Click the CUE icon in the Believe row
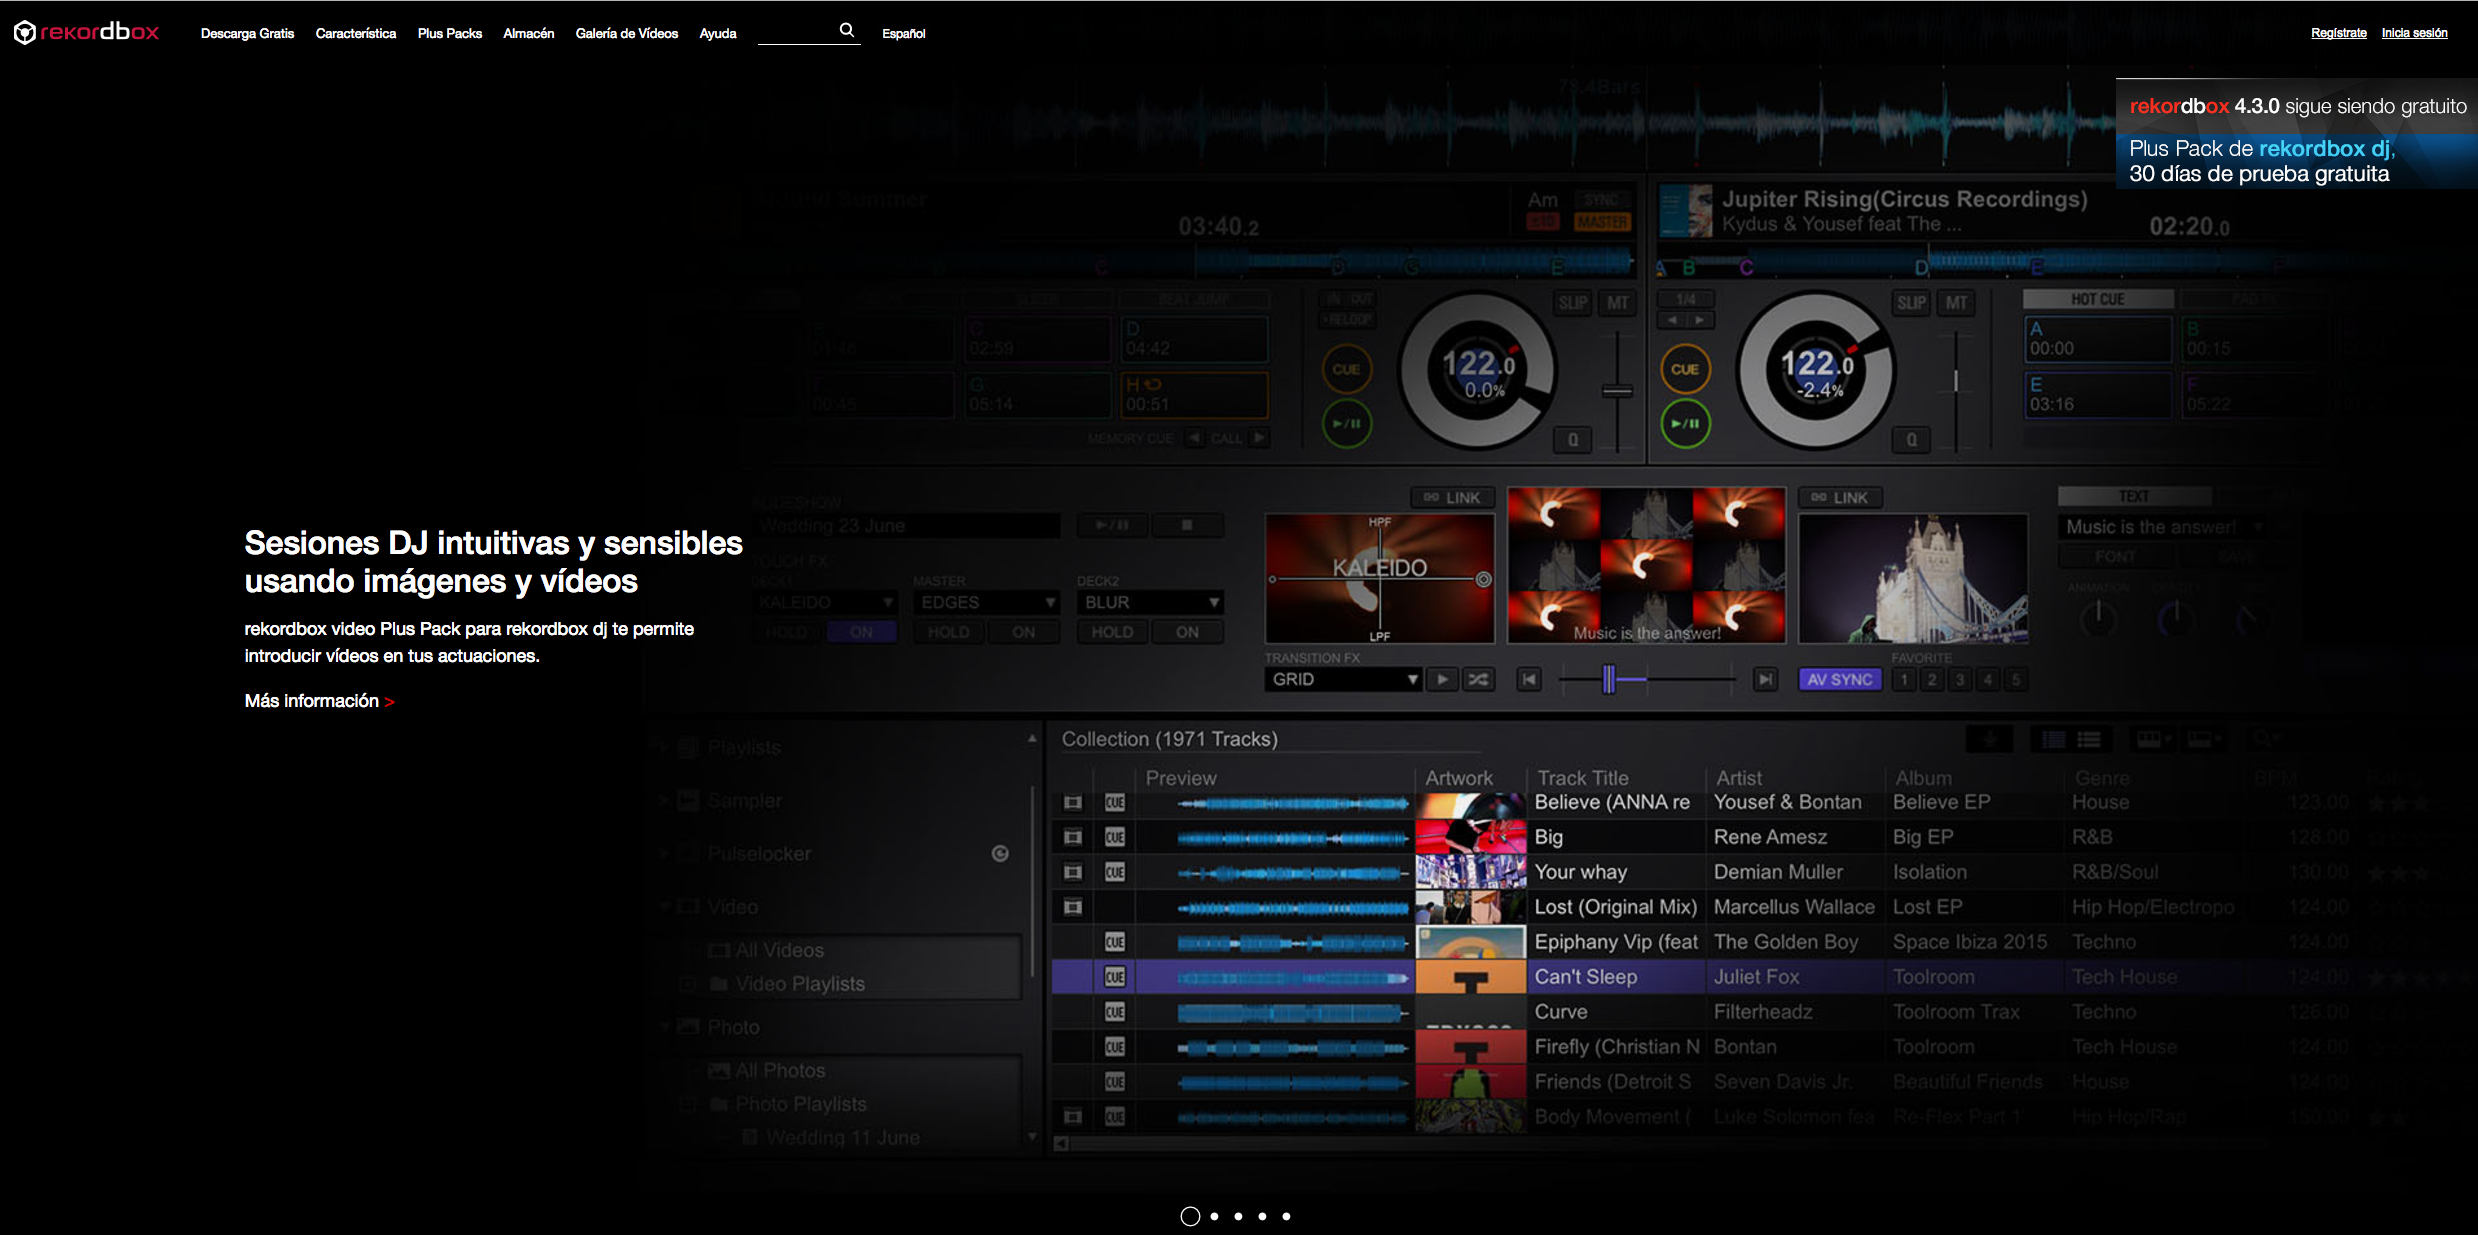 (x=1115, y=802)
